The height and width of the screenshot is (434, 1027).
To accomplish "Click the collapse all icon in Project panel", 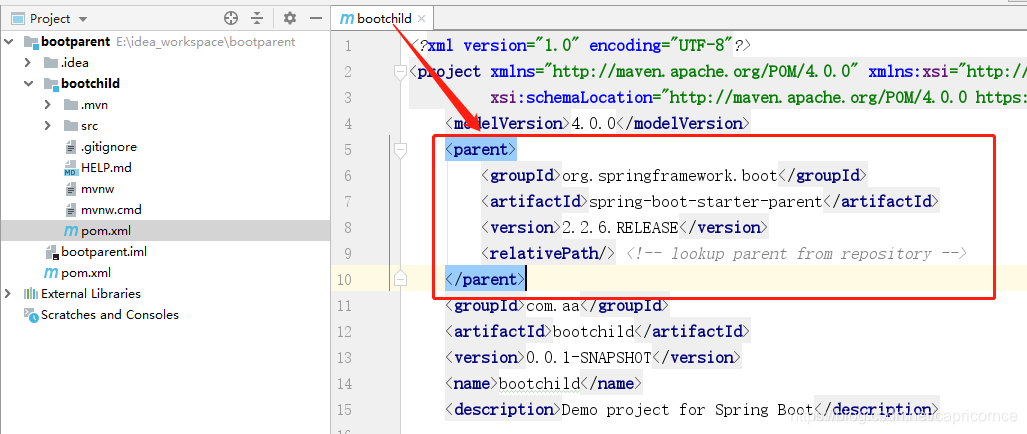I will click(x=257, y=18).
